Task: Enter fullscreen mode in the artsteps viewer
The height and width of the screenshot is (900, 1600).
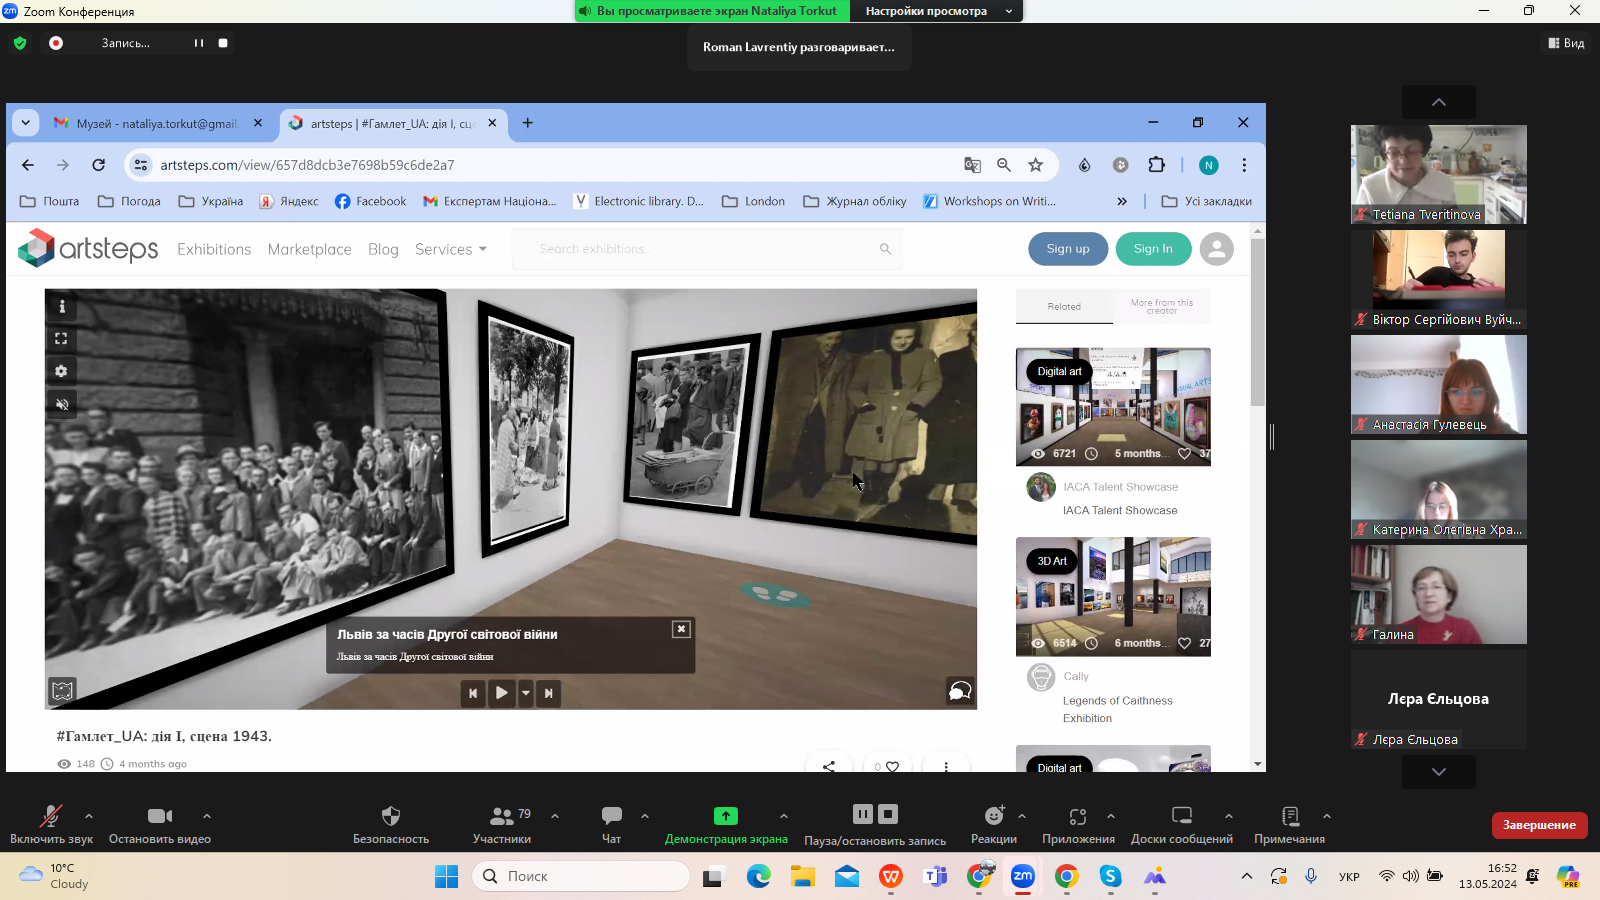Action: point(62,339)
